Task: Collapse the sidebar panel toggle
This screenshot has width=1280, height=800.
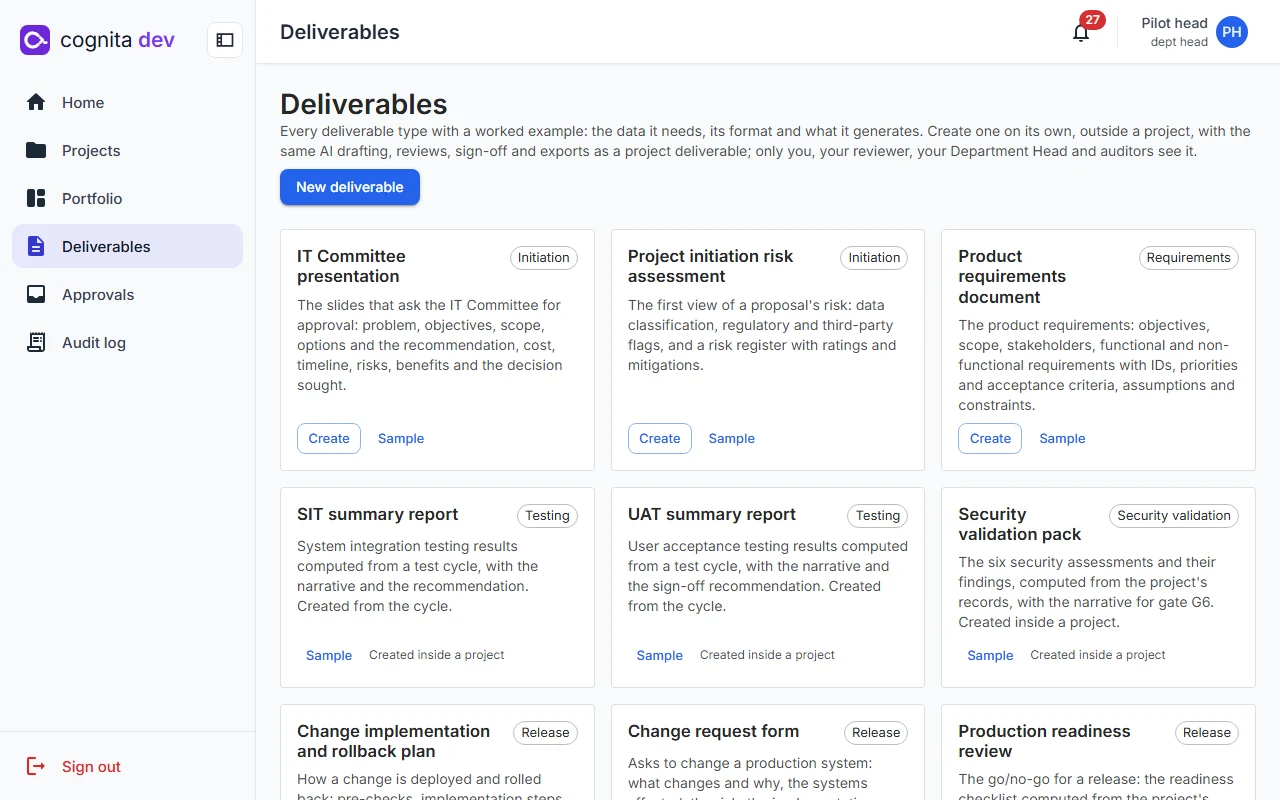Action: tap(225, 40)
